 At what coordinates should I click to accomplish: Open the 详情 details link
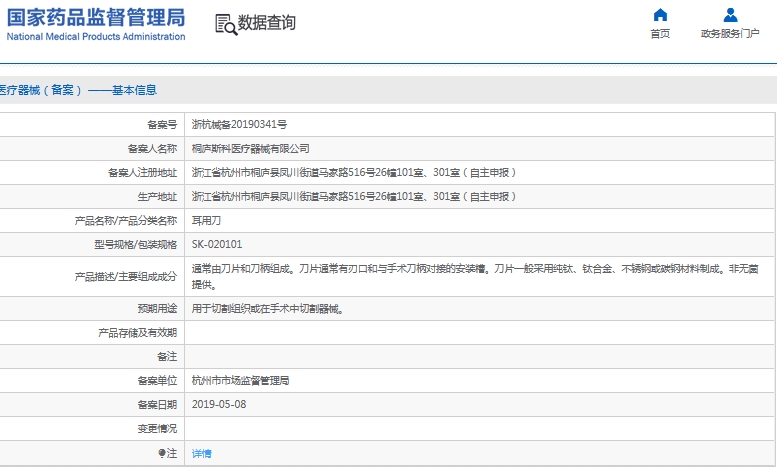pos(202,453)
